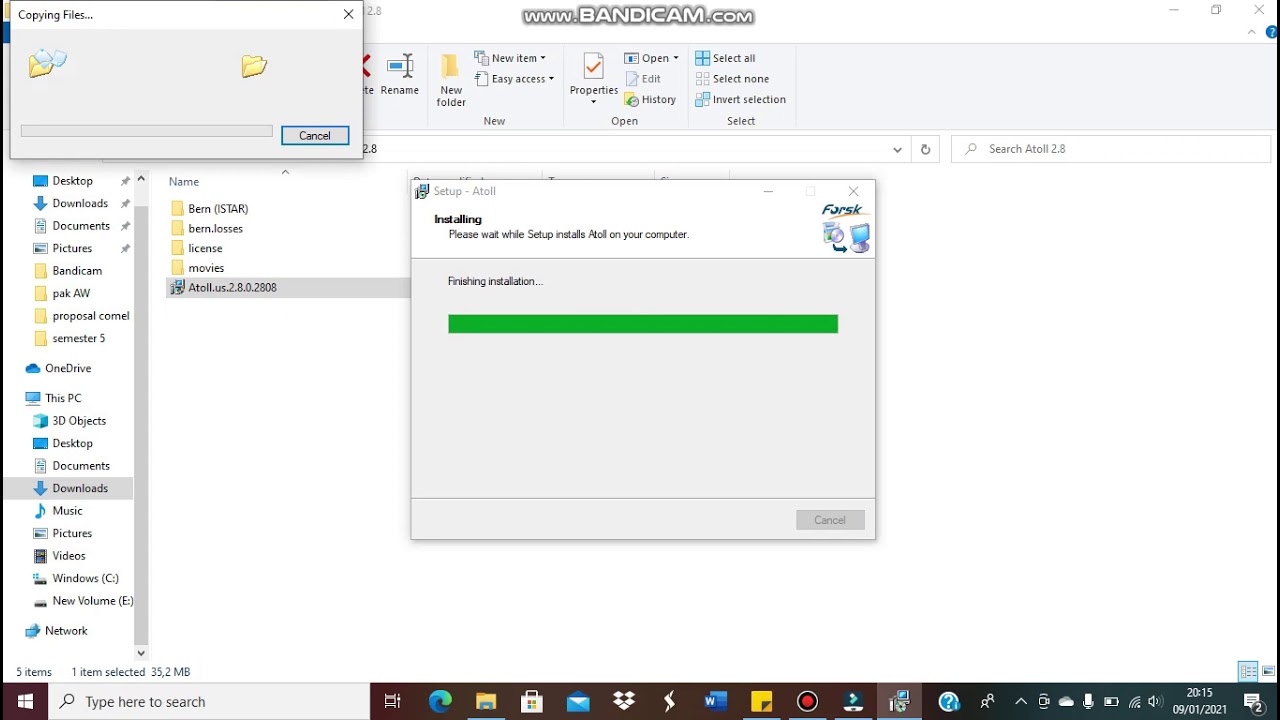The height and width of the screenshot is (720, 1280).
Task: Collapse the File Explorer ribbon
Action: point(1252,32)
